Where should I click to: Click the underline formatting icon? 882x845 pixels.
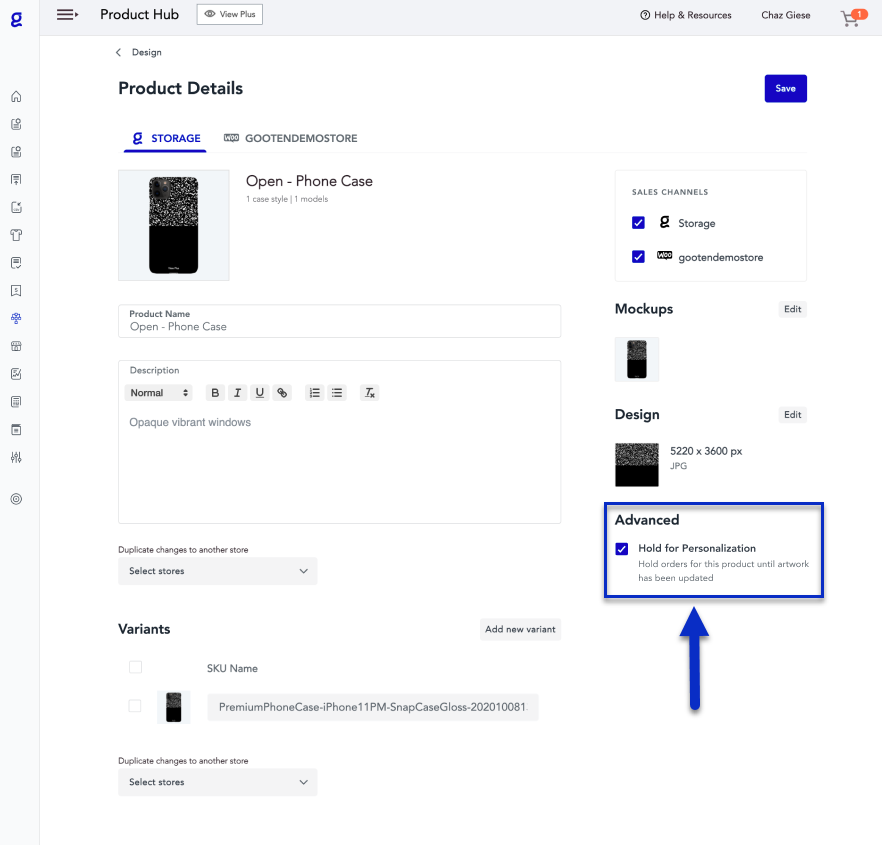tap(260, 393)
